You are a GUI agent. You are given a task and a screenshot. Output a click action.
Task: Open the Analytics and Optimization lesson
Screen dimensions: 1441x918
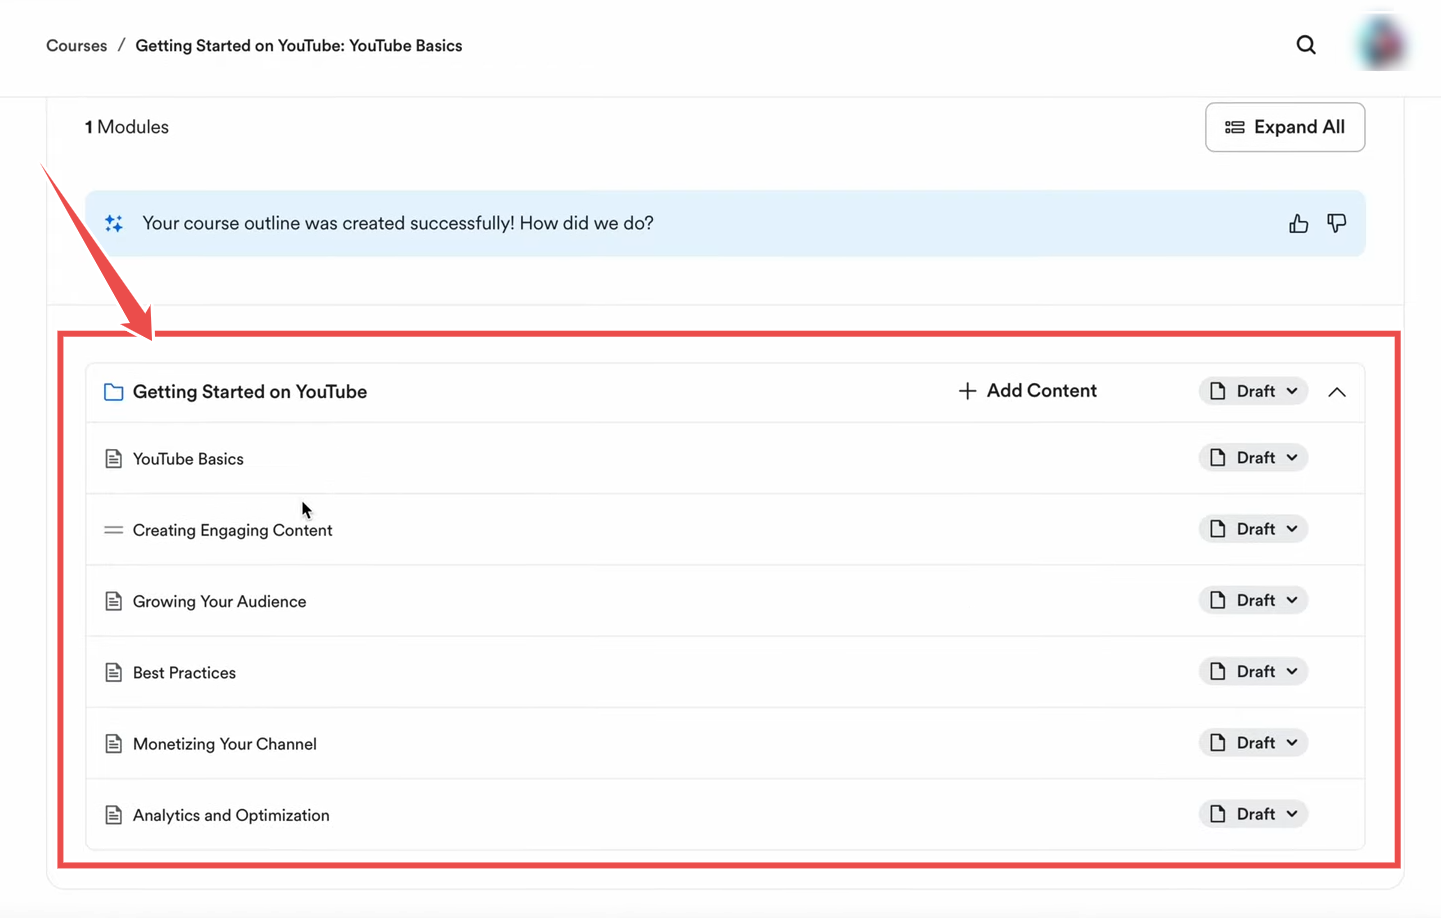coord(231,815)
